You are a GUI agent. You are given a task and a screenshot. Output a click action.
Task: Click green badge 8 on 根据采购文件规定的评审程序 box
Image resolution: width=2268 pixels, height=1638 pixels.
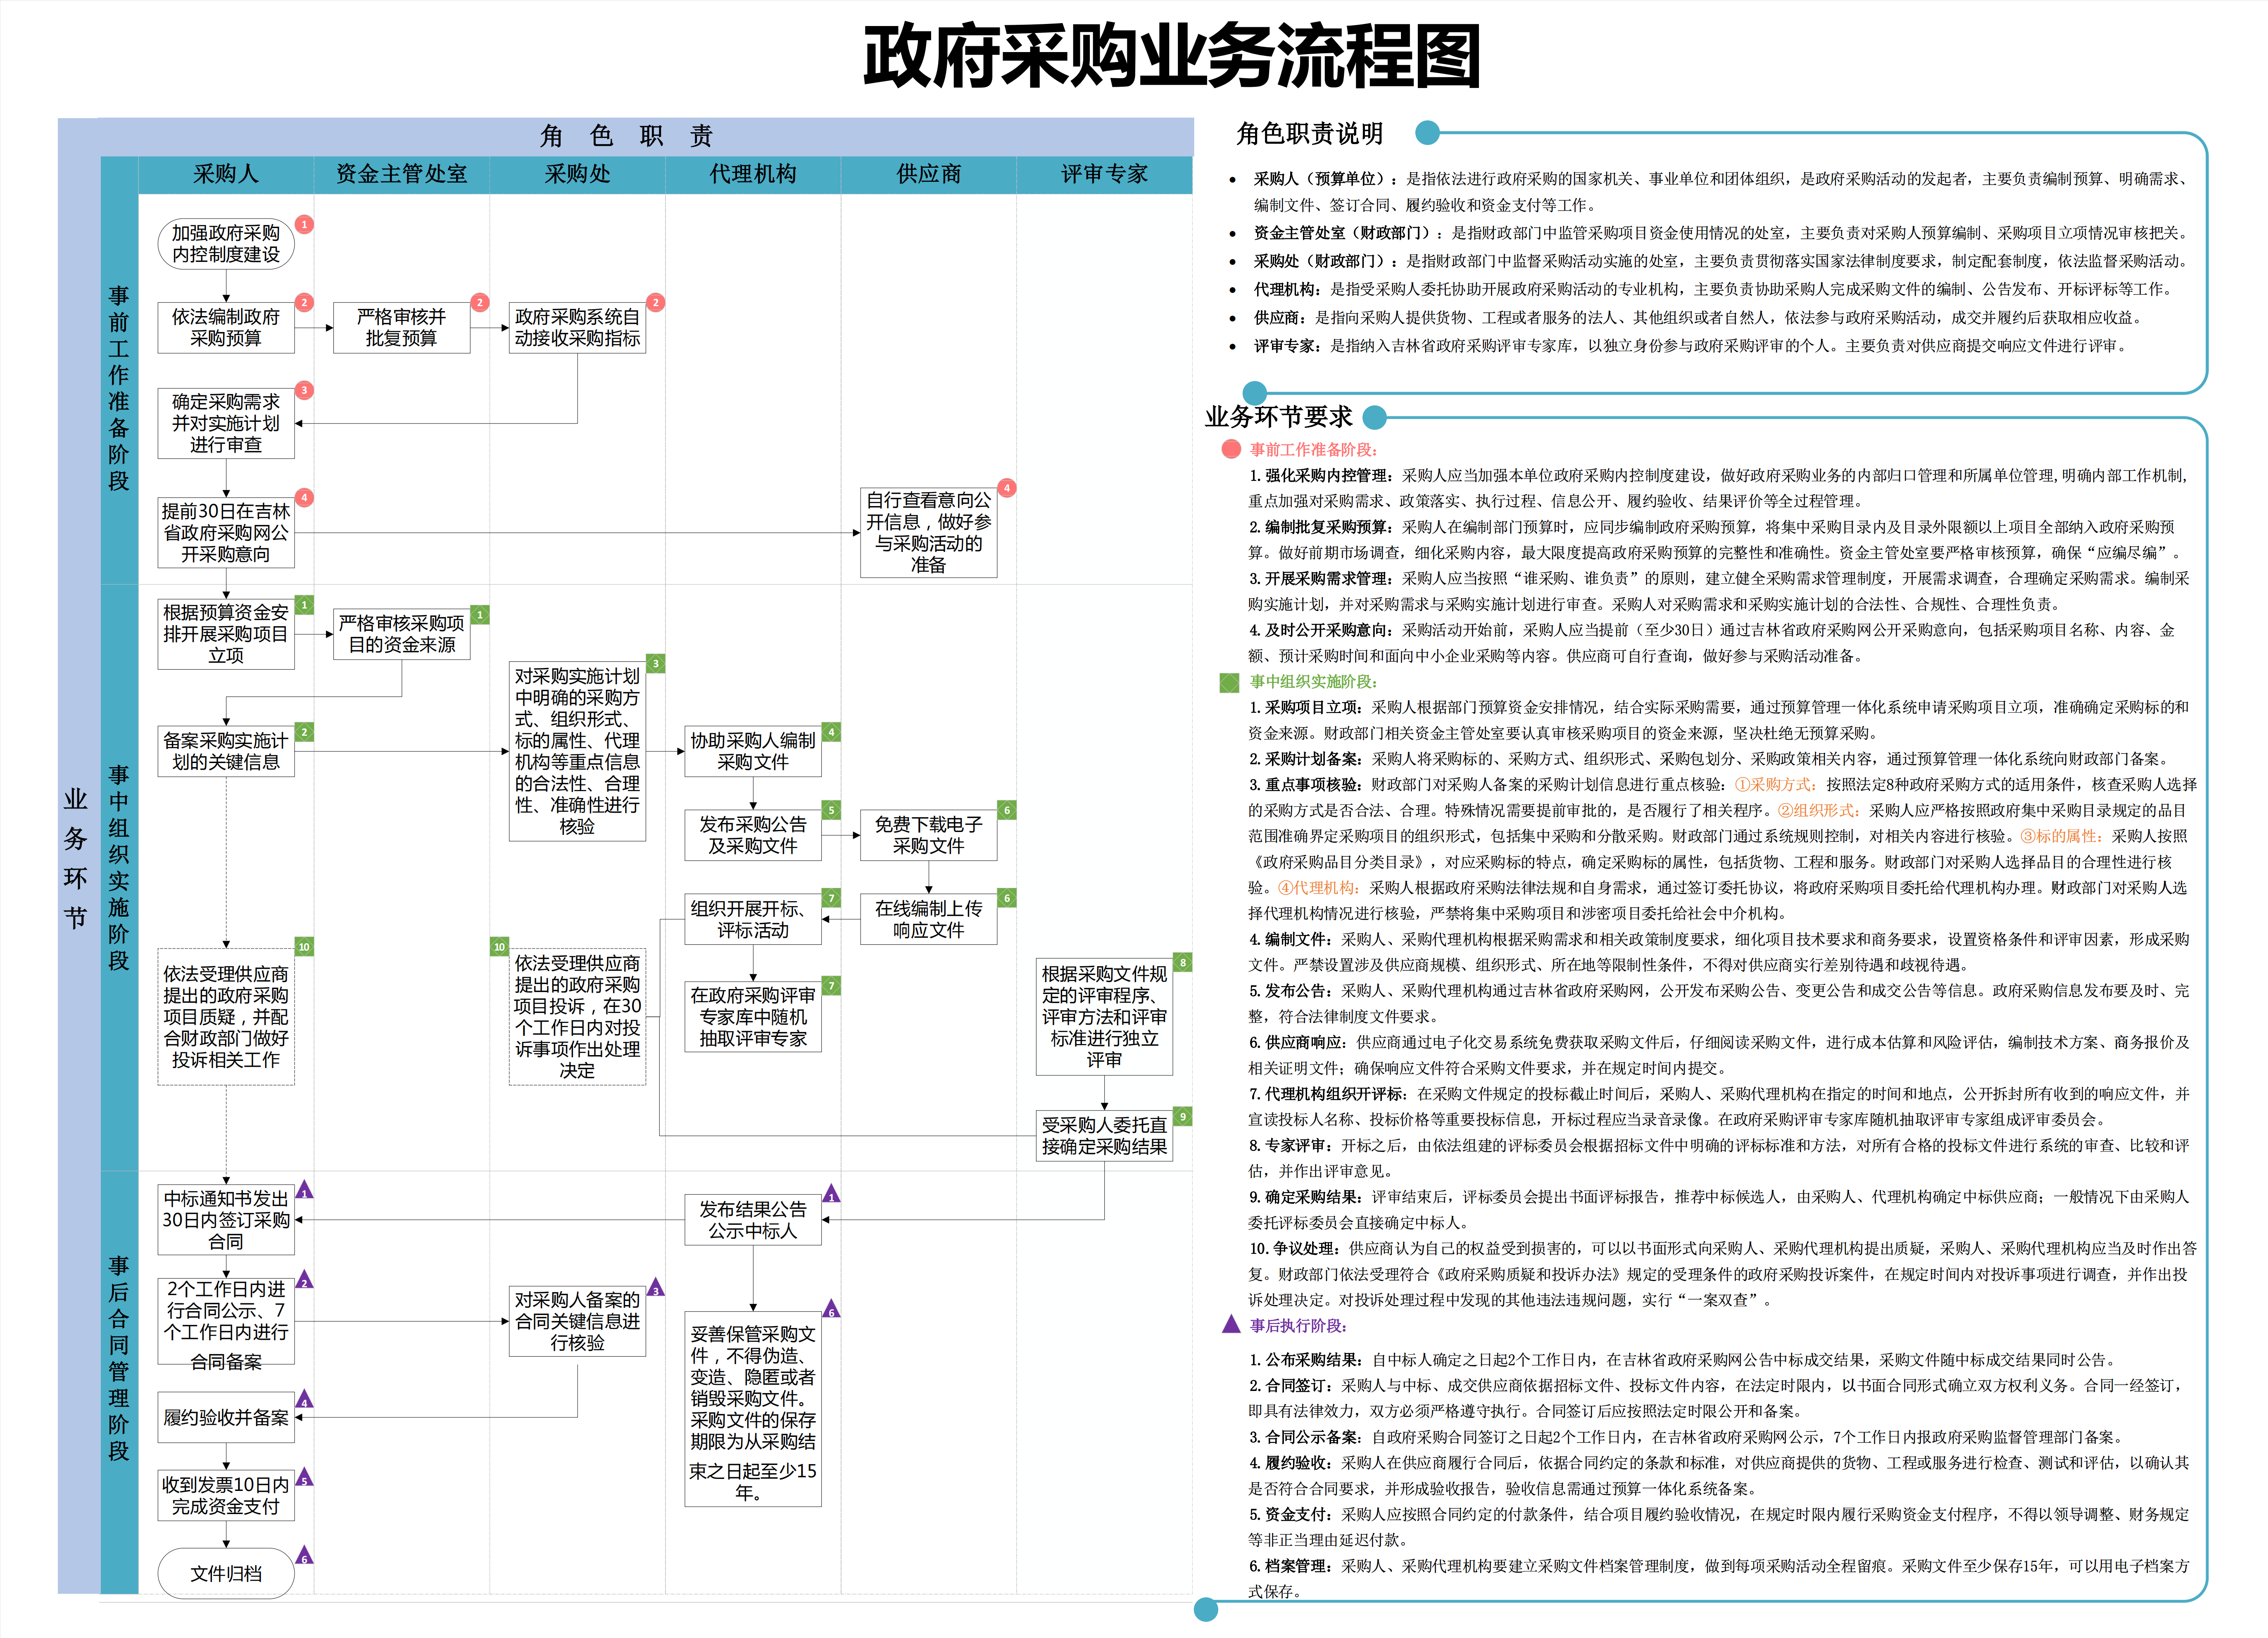point(1183,962)
